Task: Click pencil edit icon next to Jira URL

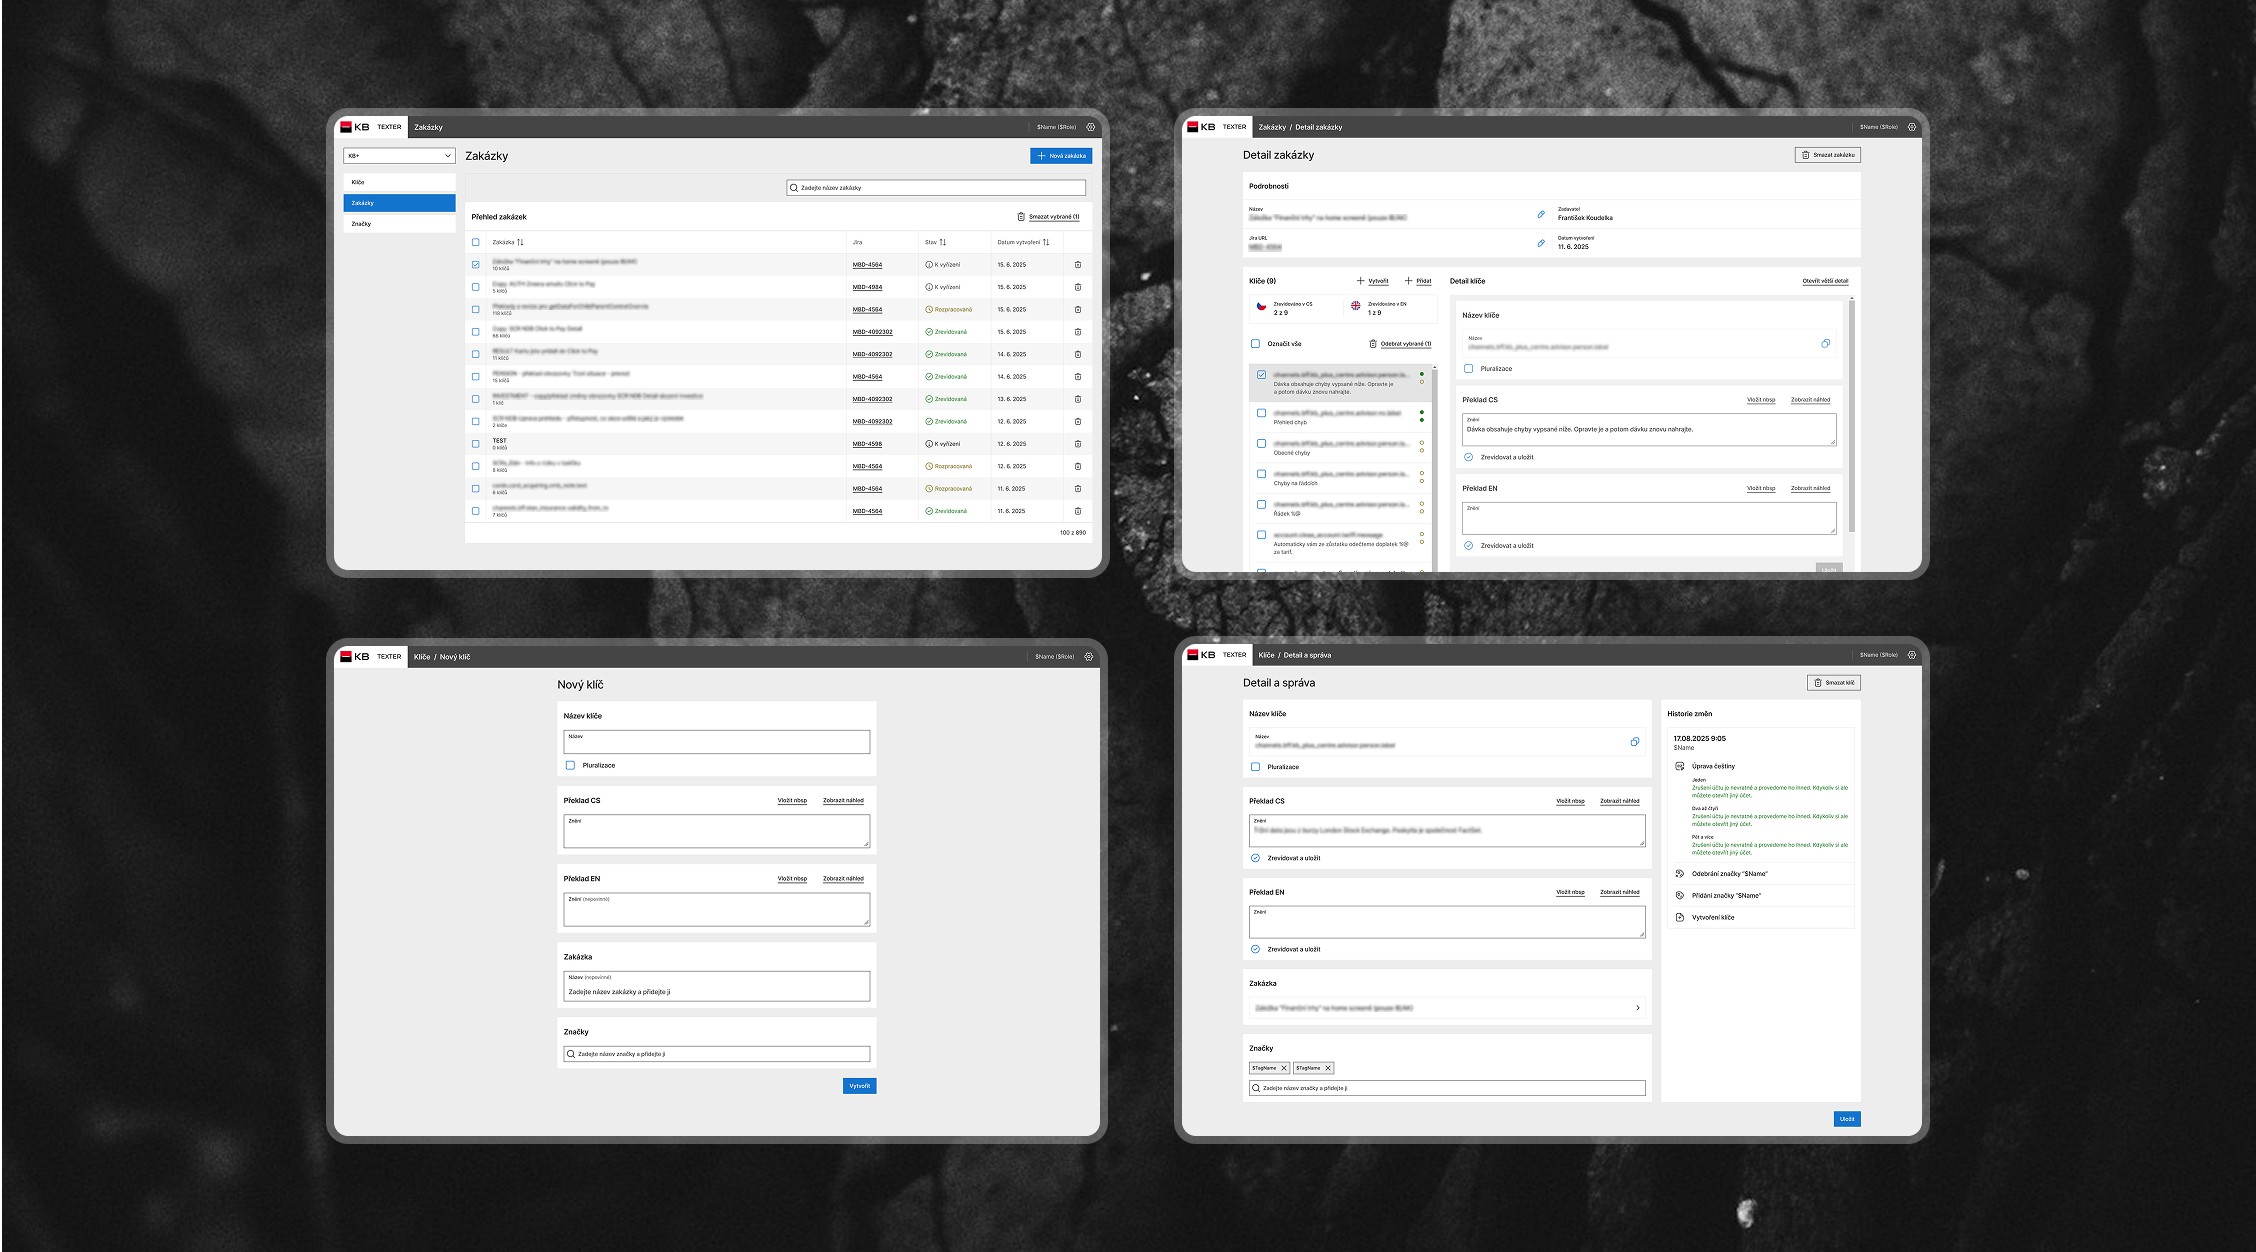Action: [1540, 243]
